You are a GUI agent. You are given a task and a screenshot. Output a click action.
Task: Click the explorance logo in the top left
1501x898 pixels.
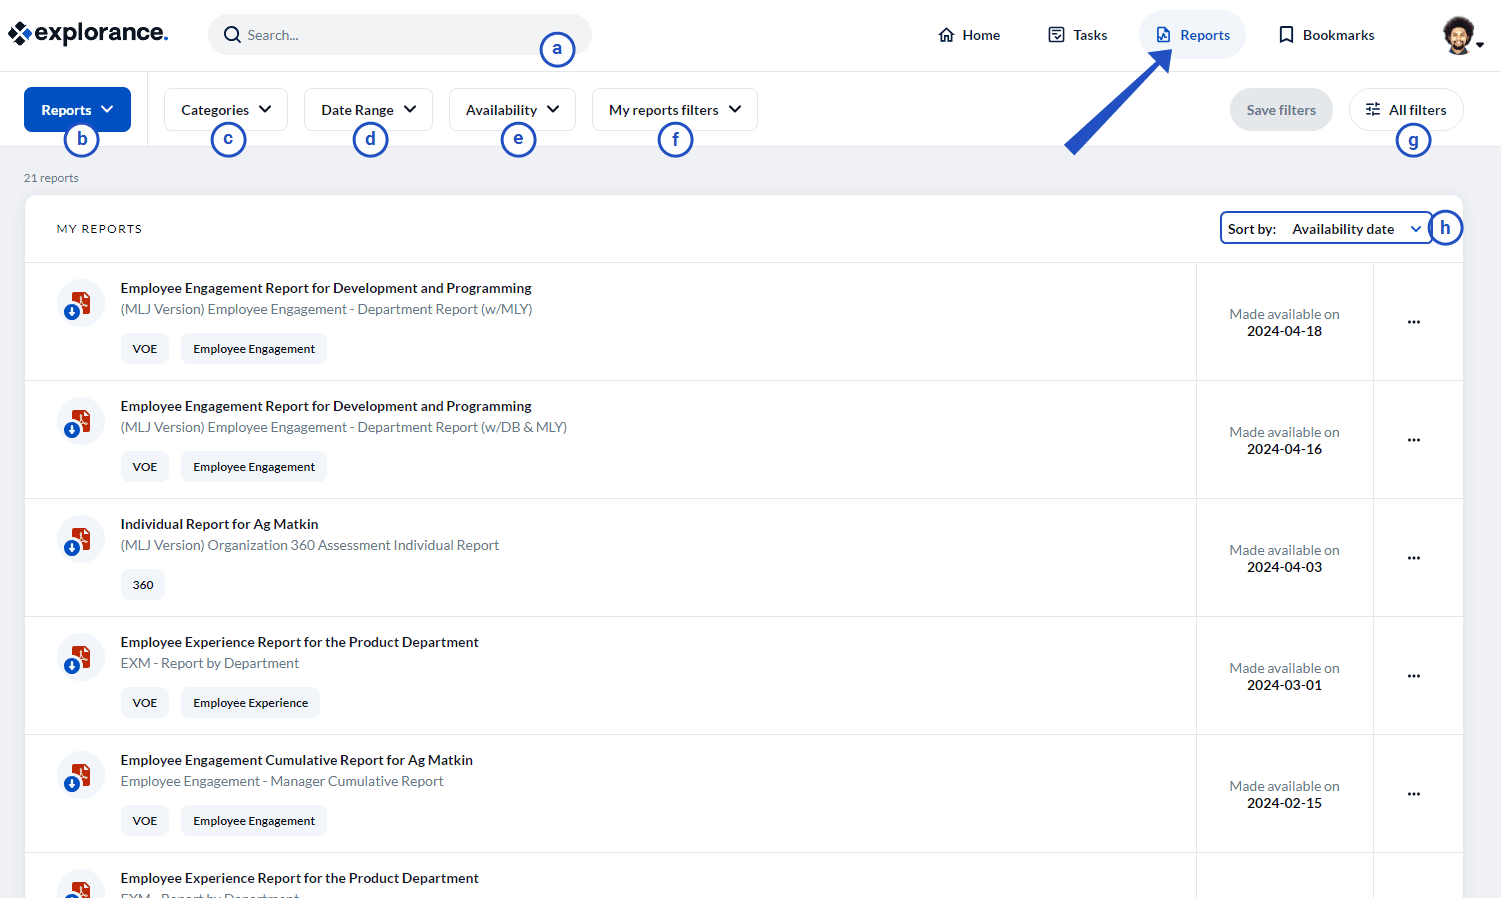coord(88,32)
